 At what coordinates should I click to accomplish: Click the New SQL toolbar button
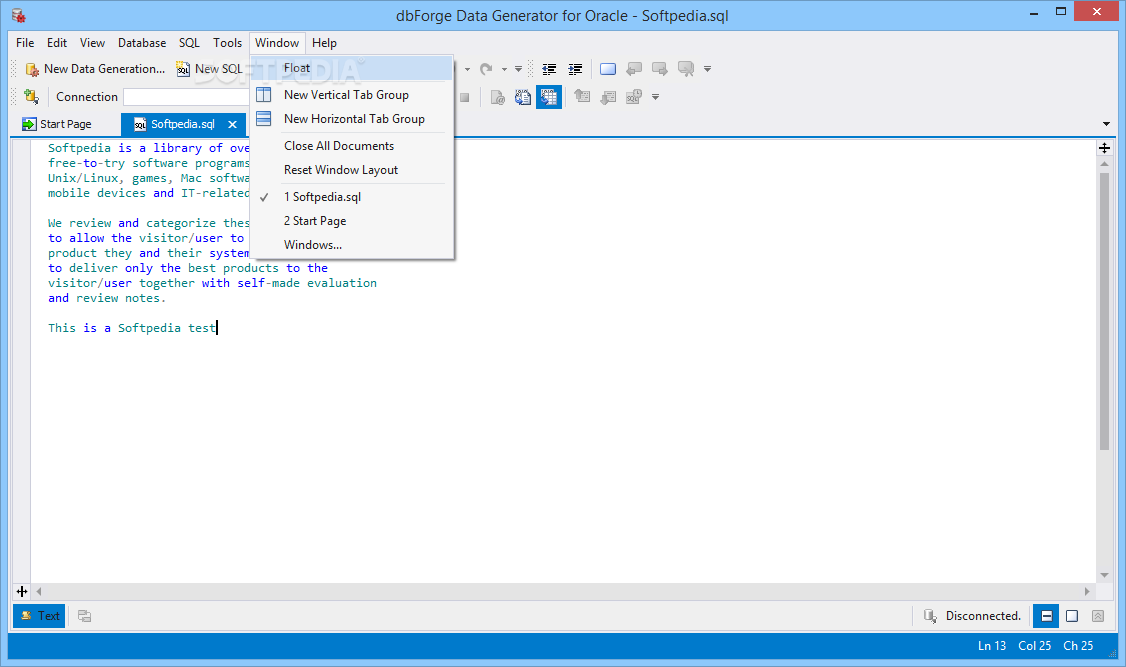click(210, 69)
